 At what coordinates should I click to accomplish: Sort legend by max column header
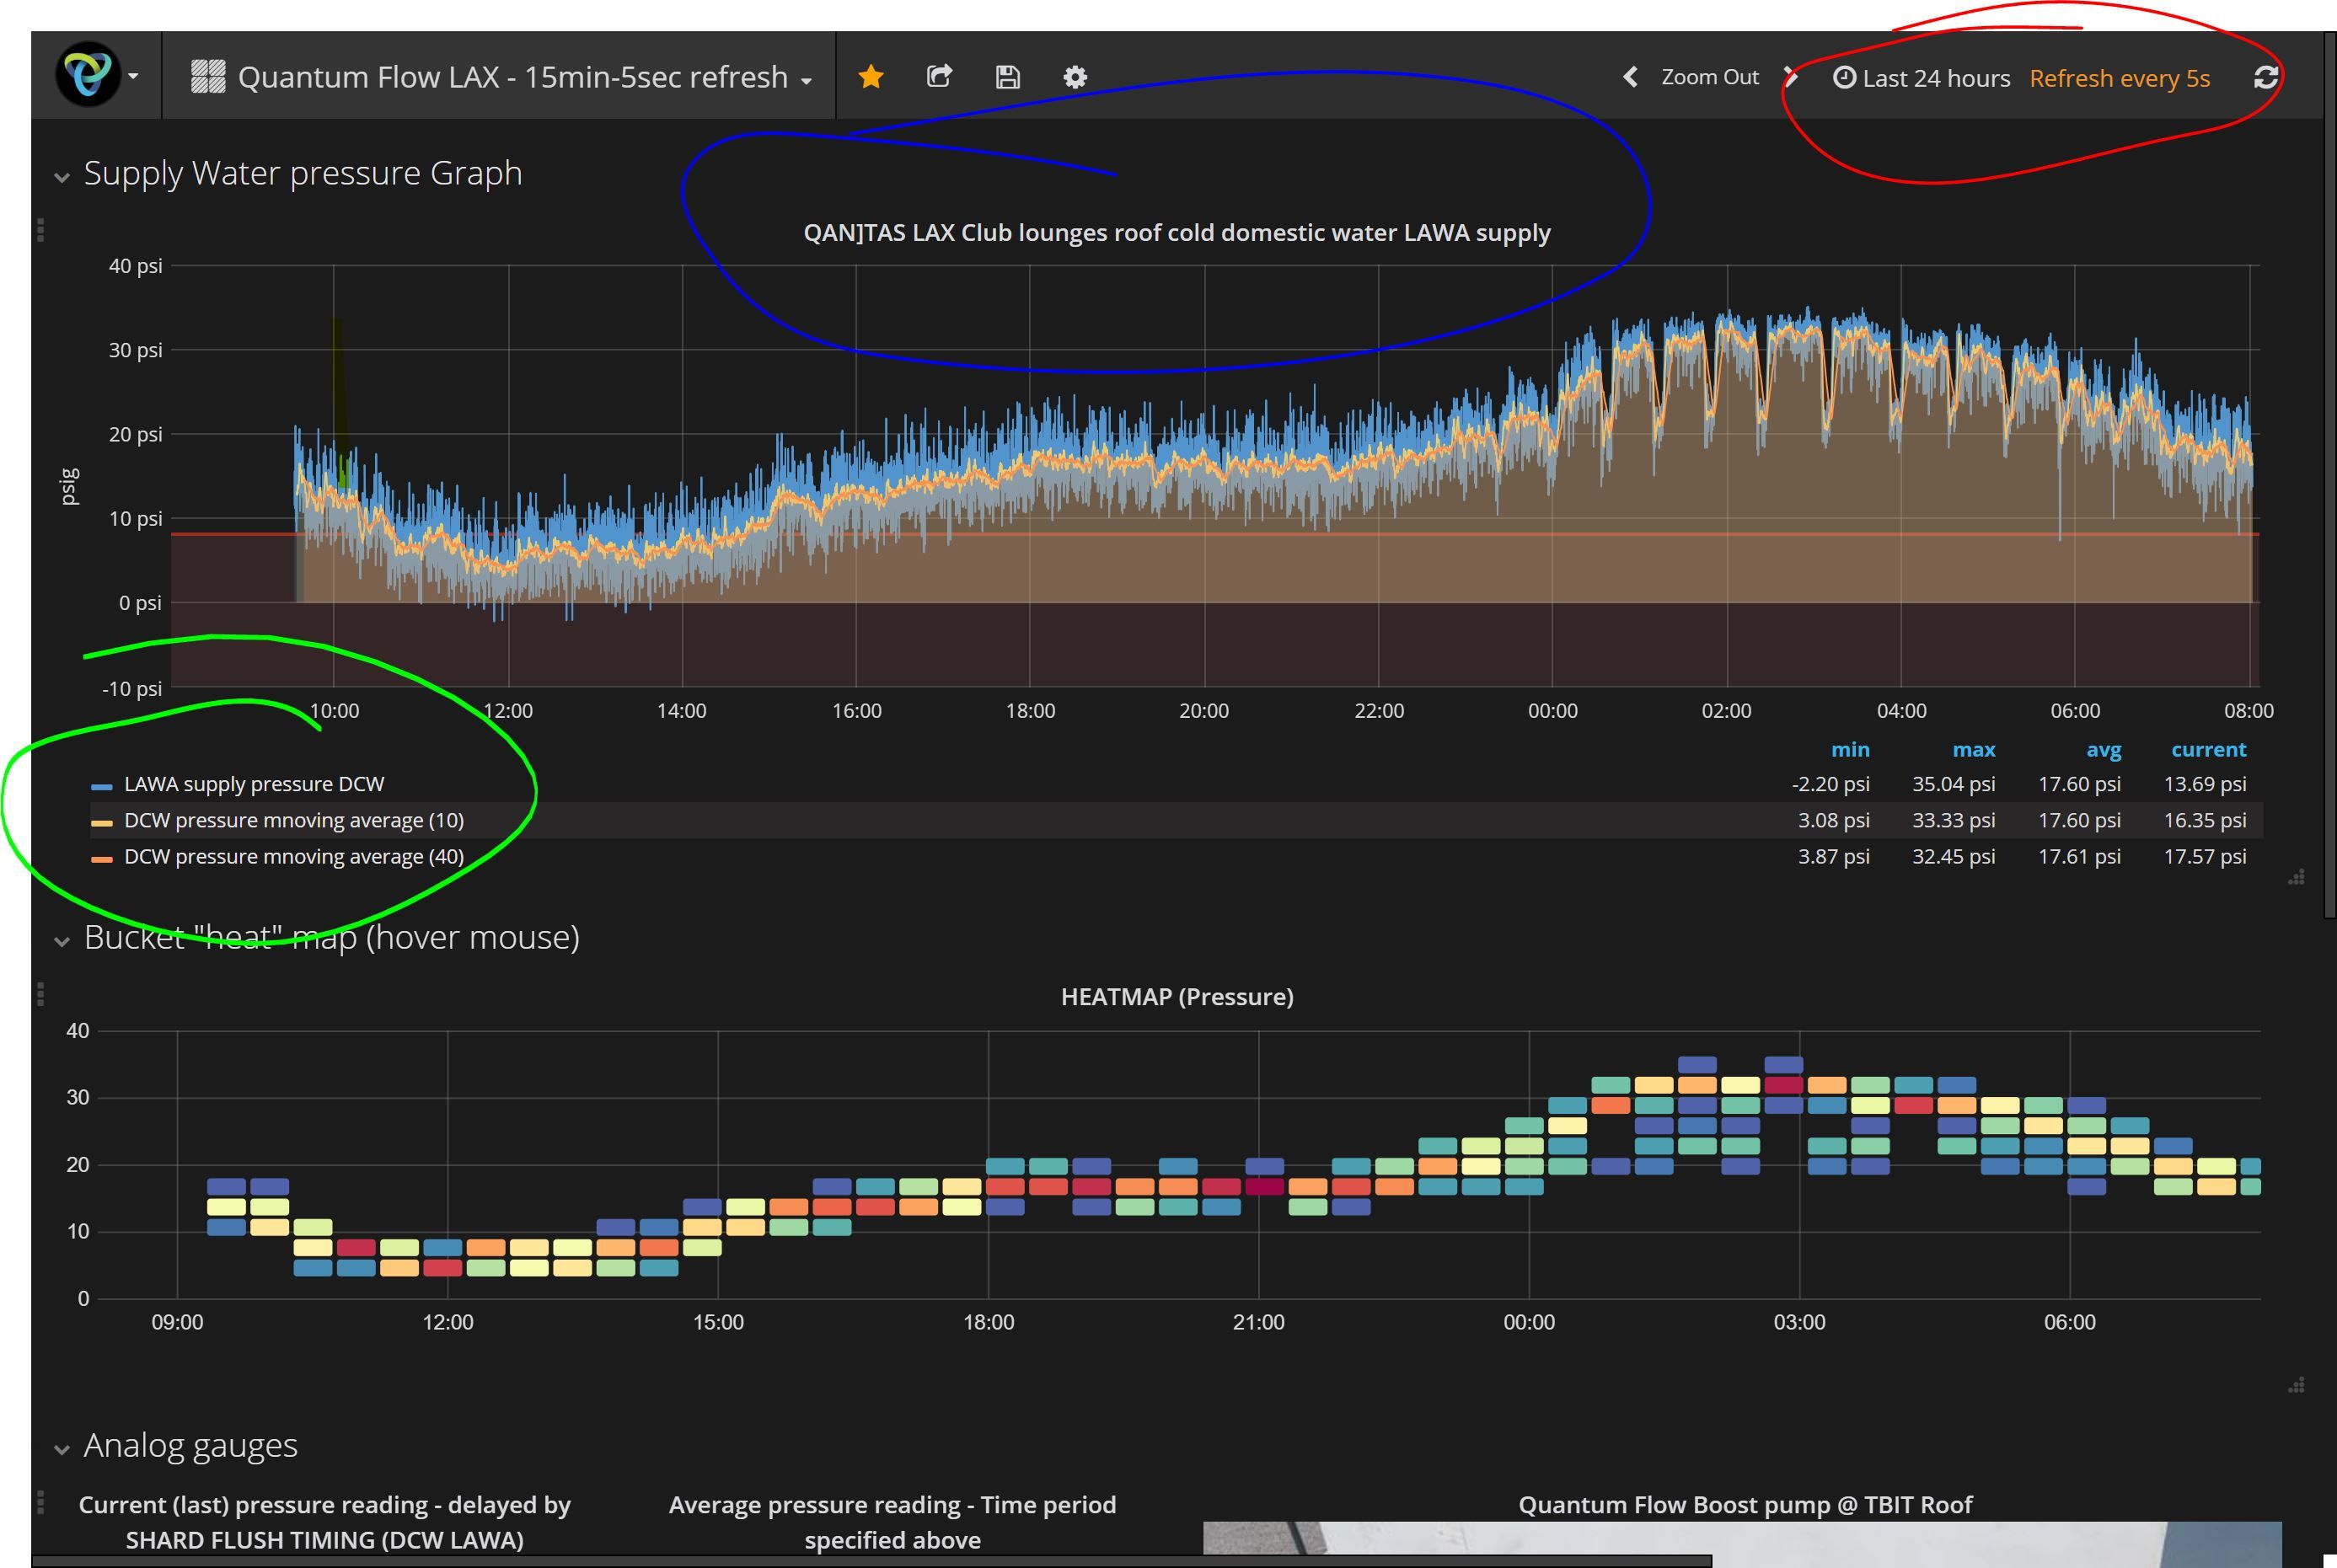1973,750
